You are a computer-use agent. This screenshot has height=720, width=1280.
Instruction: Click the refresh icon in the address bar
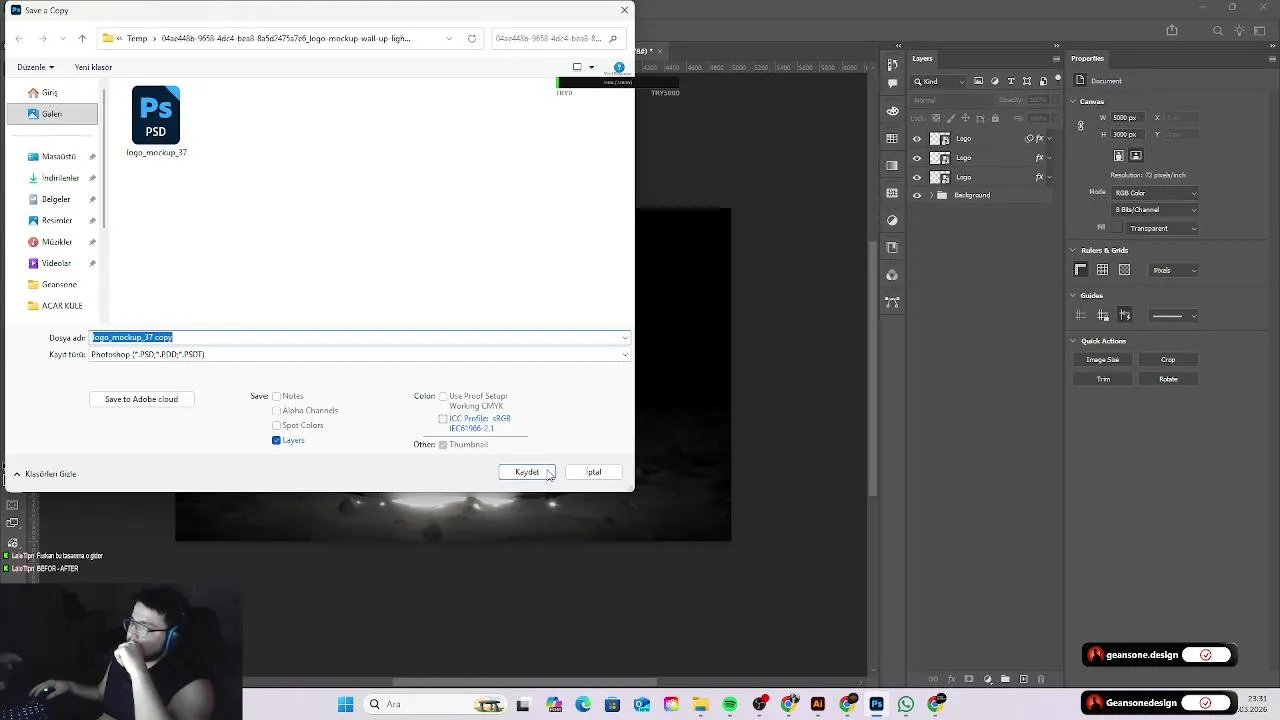pyautogui.click(x=472, y=39)
